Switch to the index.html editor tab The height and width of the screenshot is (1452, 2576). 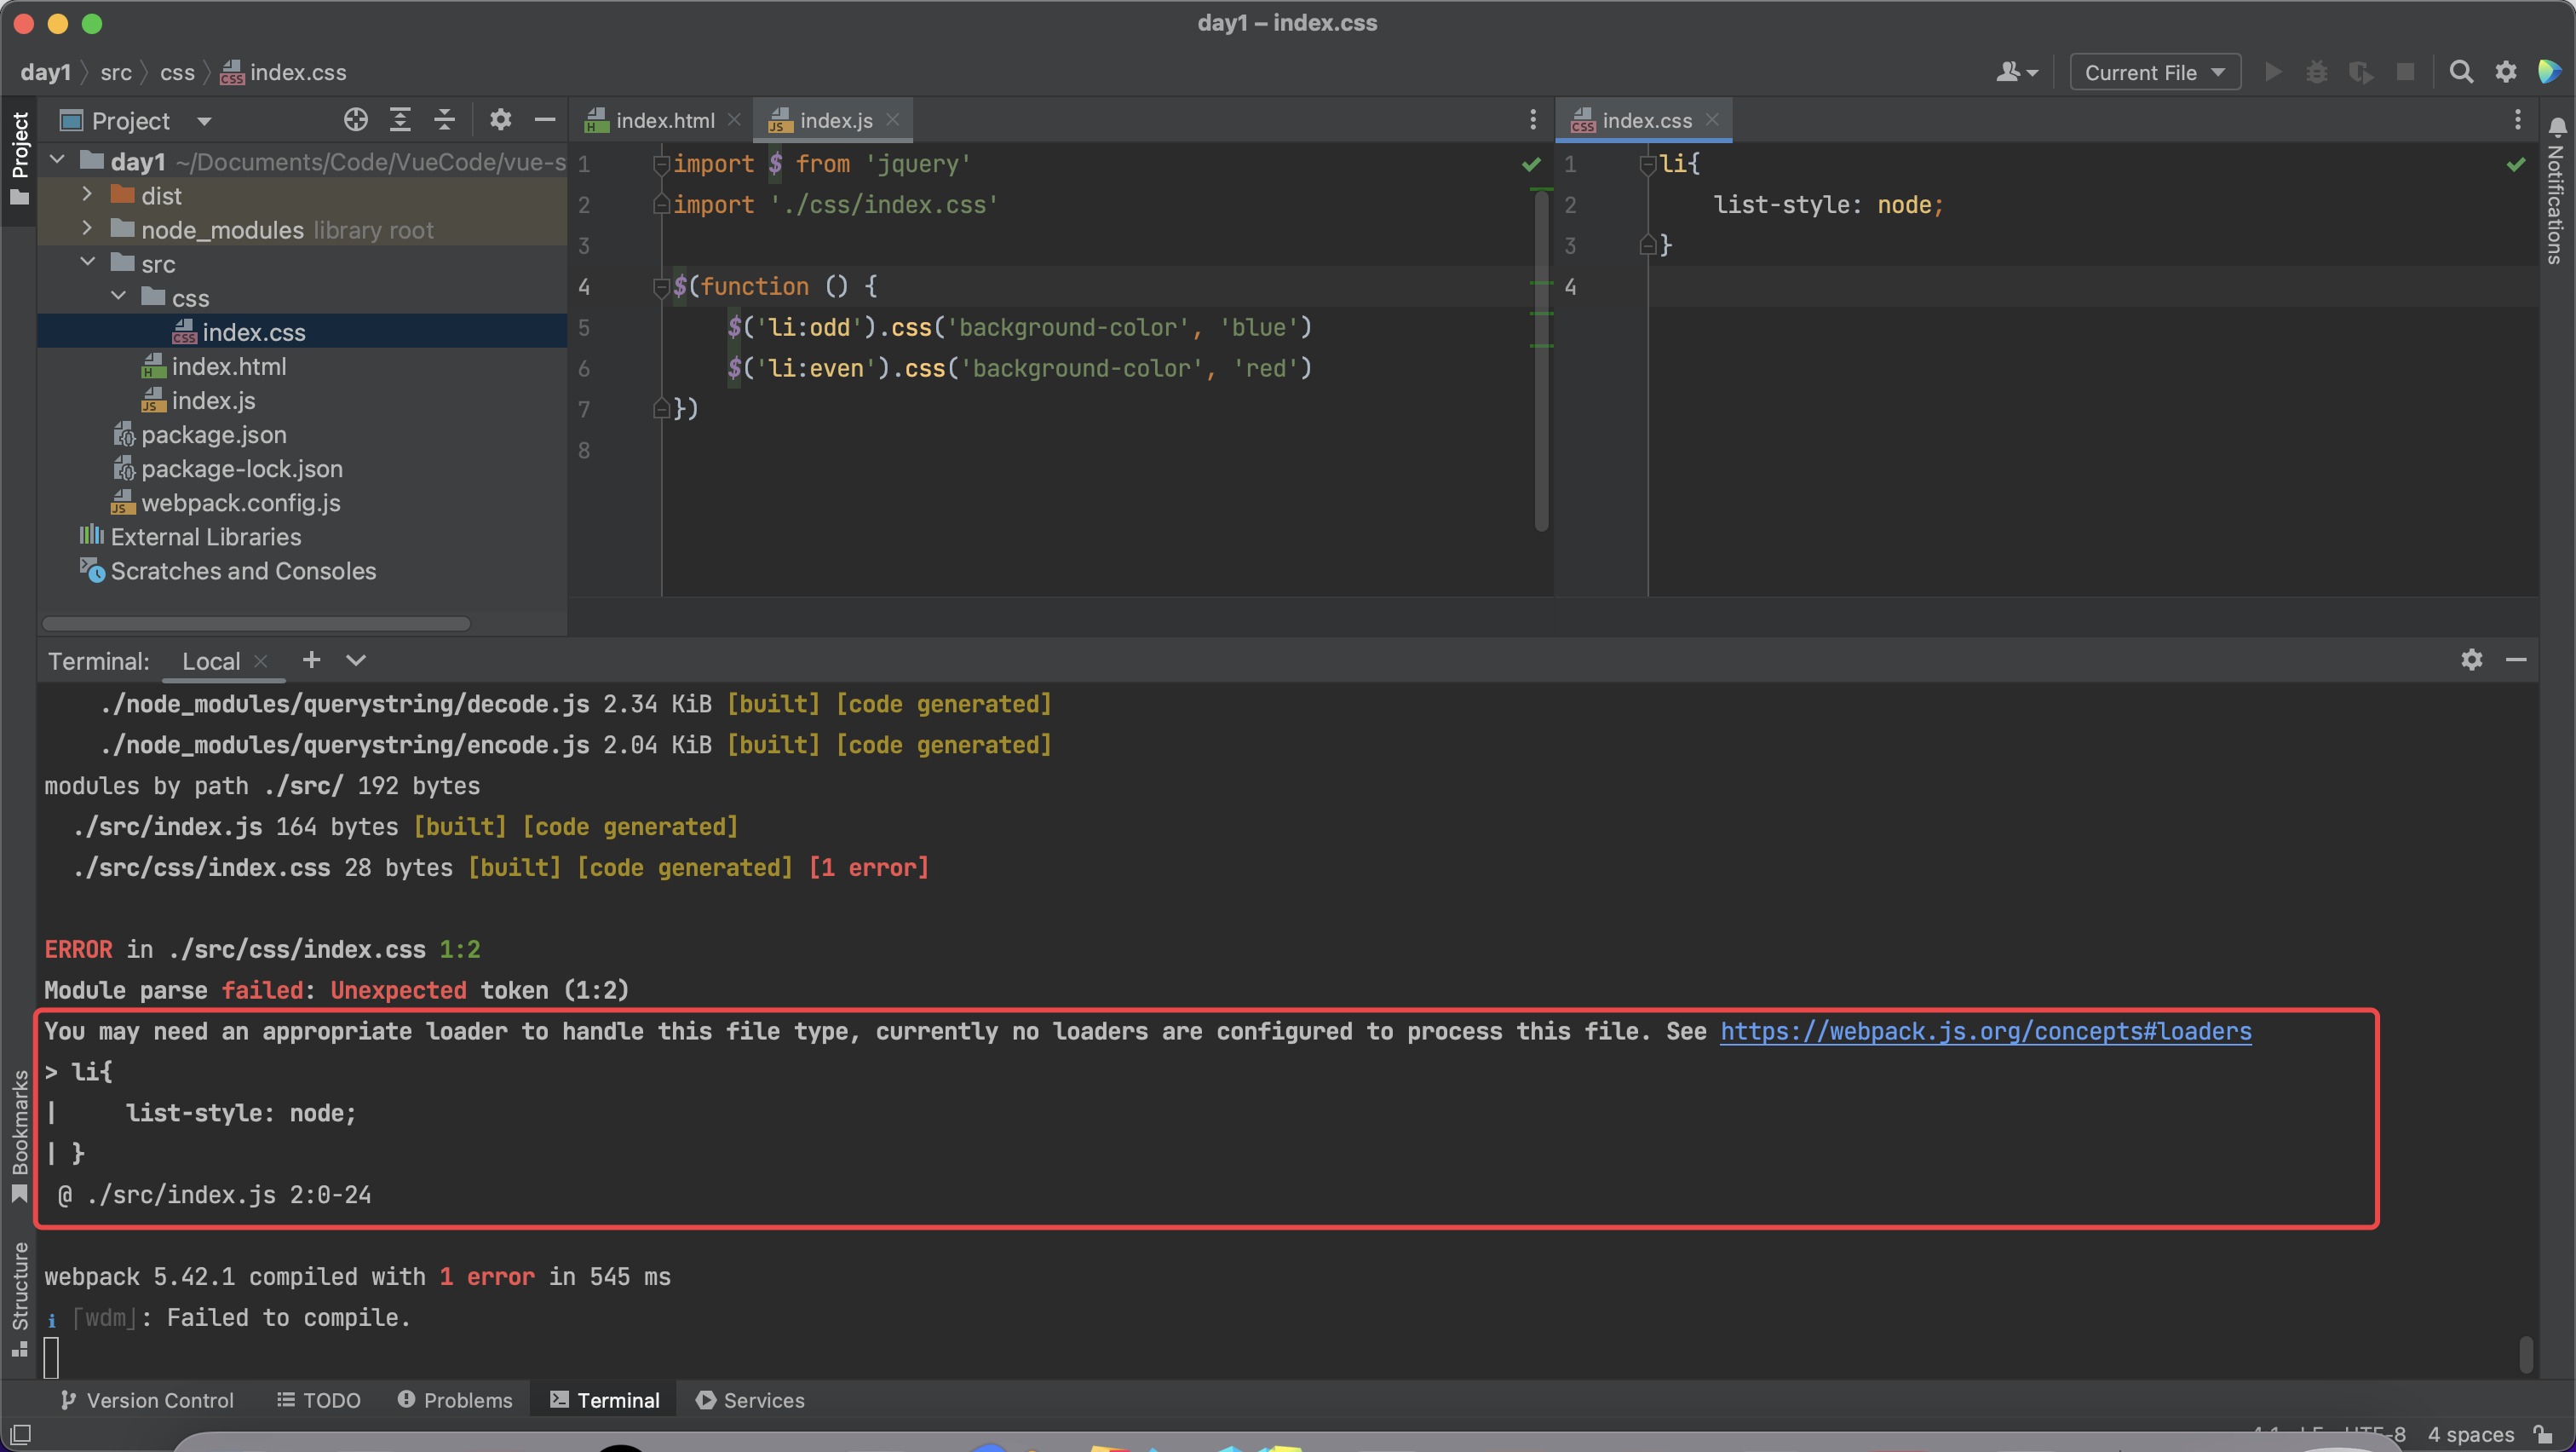tap(664, 121)
